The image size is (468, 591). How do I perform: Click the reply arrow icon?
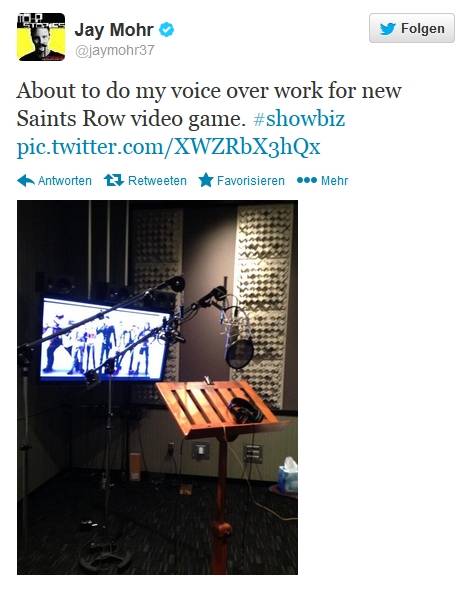(26, 181)
